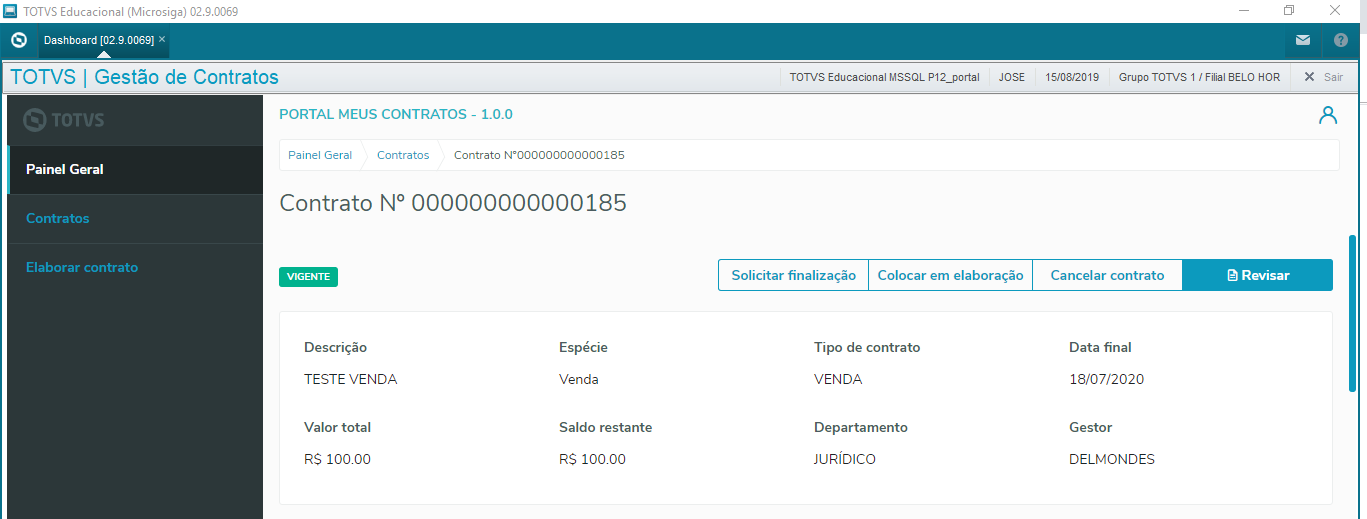The image size is (1367, 519).
Task: Click the Tipo de contrato value VENDA
Action: click(x=838, y=379)
